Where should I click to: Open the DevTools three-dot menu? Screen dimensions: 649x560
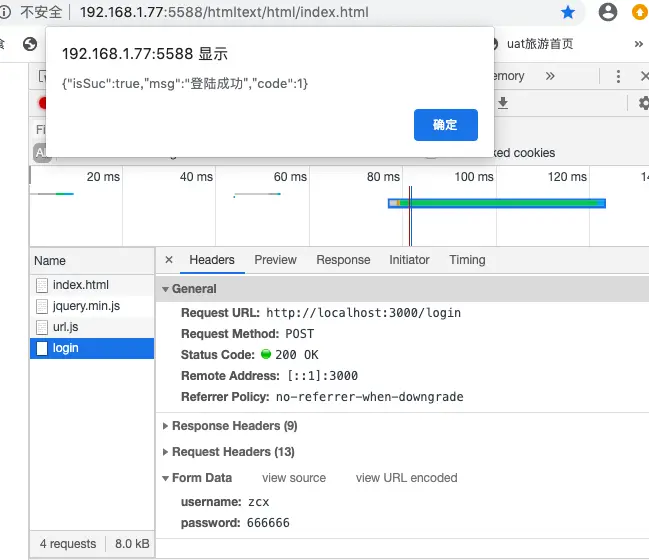pyautogui.click(x=618, y=76)
